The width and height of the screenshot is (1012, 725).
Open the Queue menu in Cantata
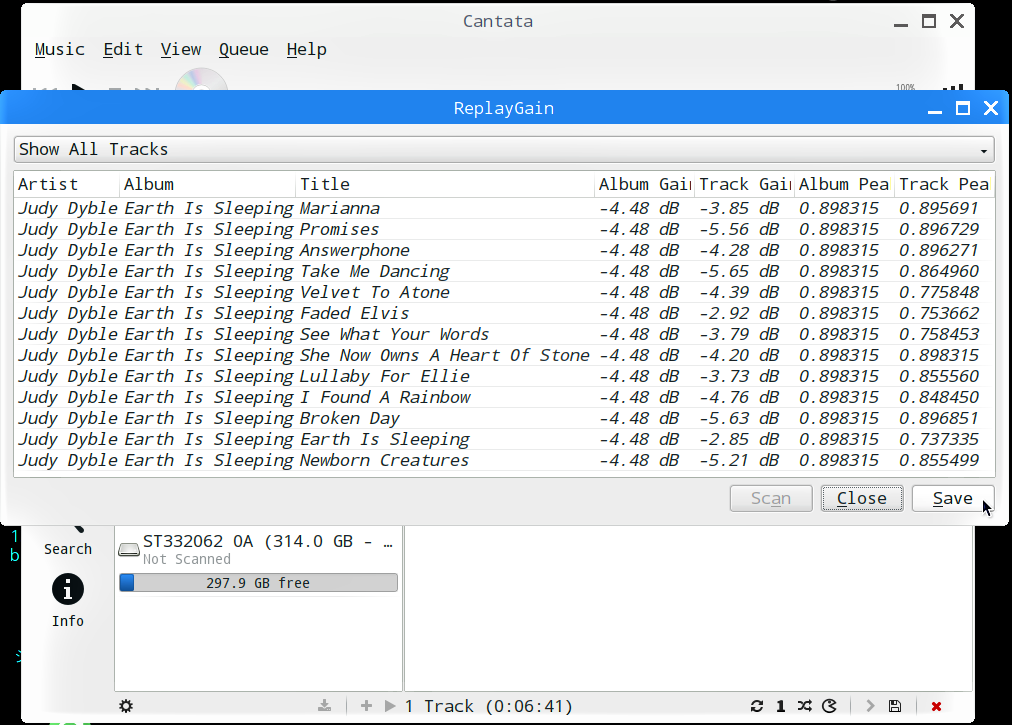tap(243, 50)
